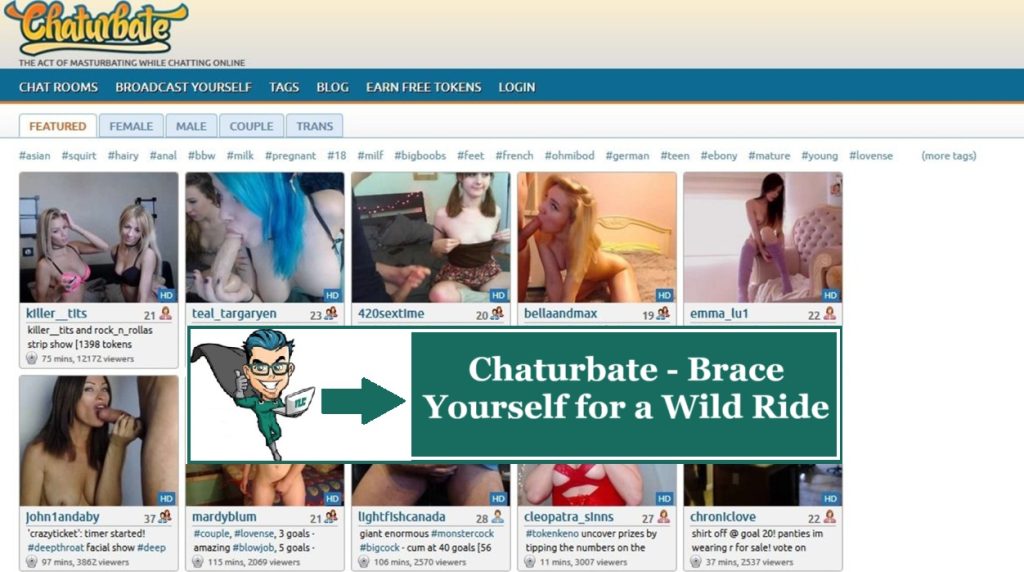Click the gender icon beside bellaandmax's age
This screenshot has width=1024, height=572.
click(x=663, y=314)
